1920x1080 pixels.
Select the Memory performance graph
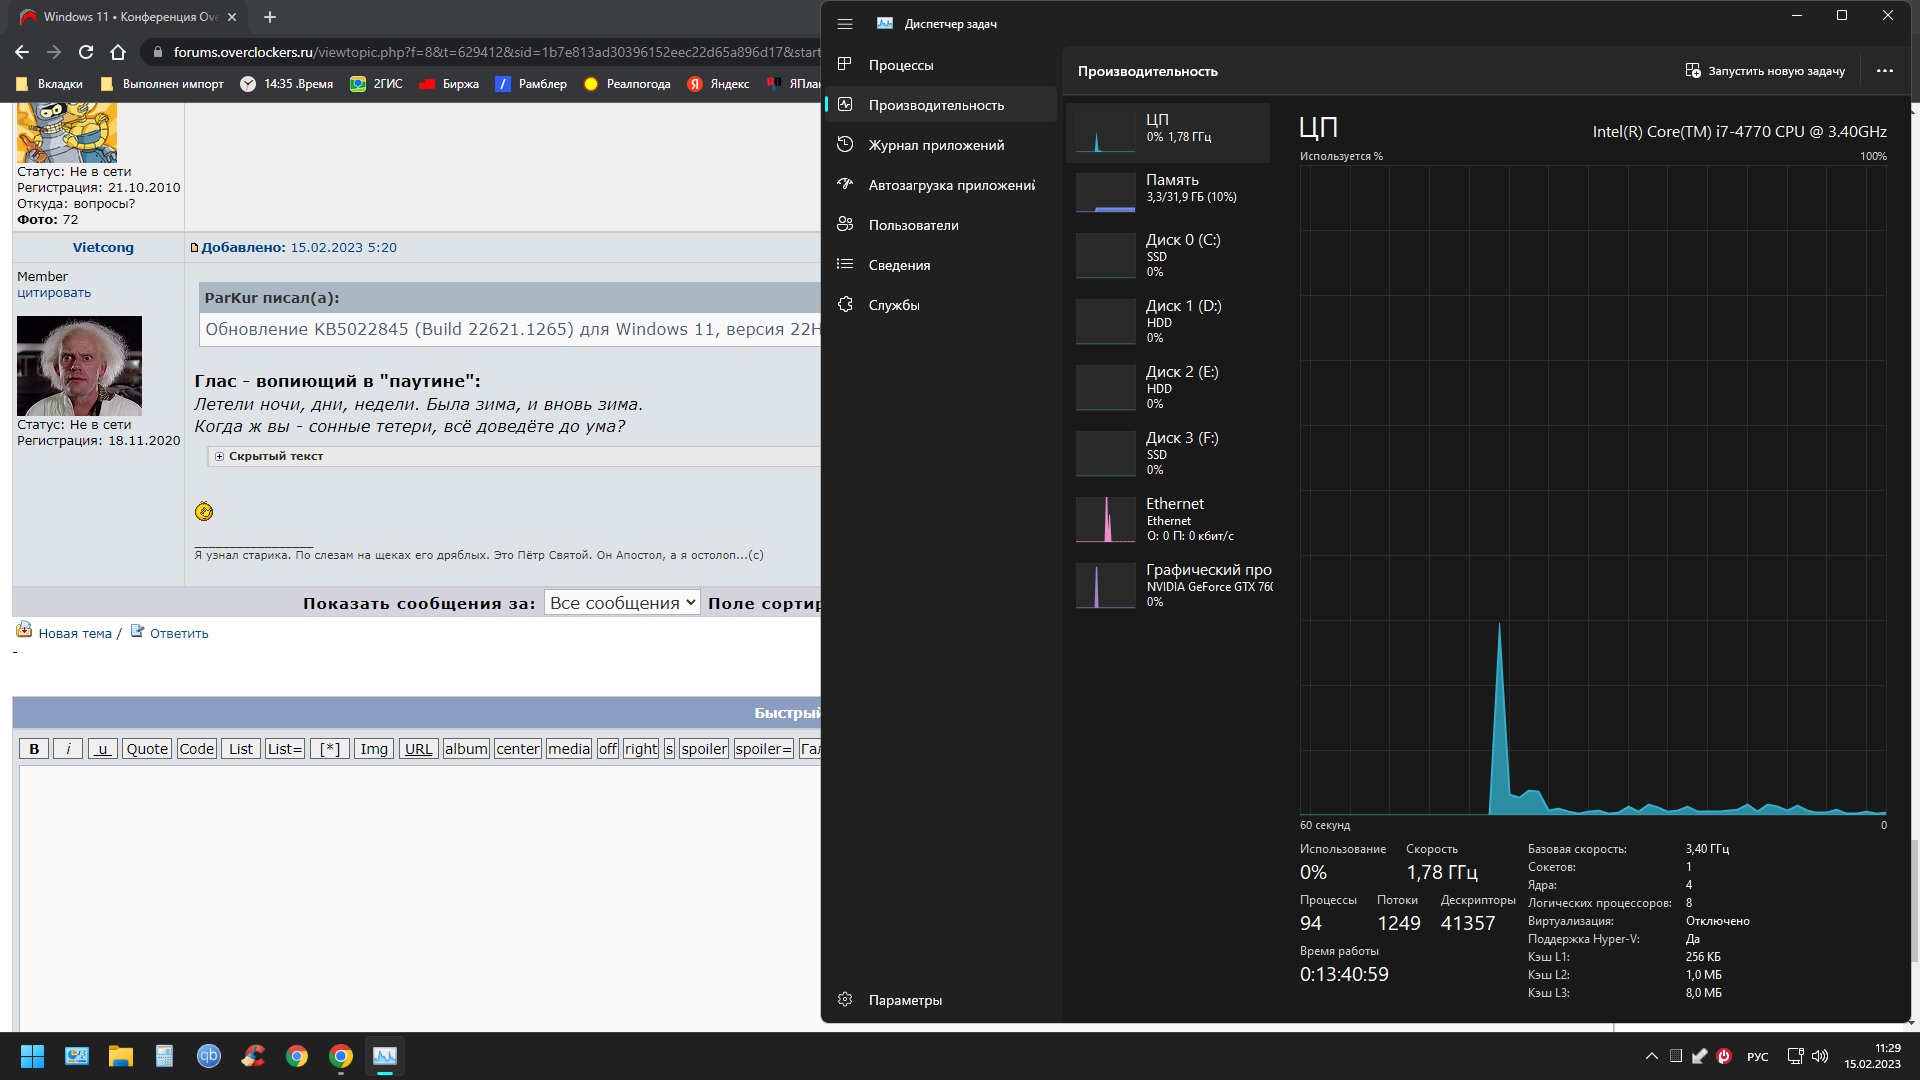pos(1105,192)
